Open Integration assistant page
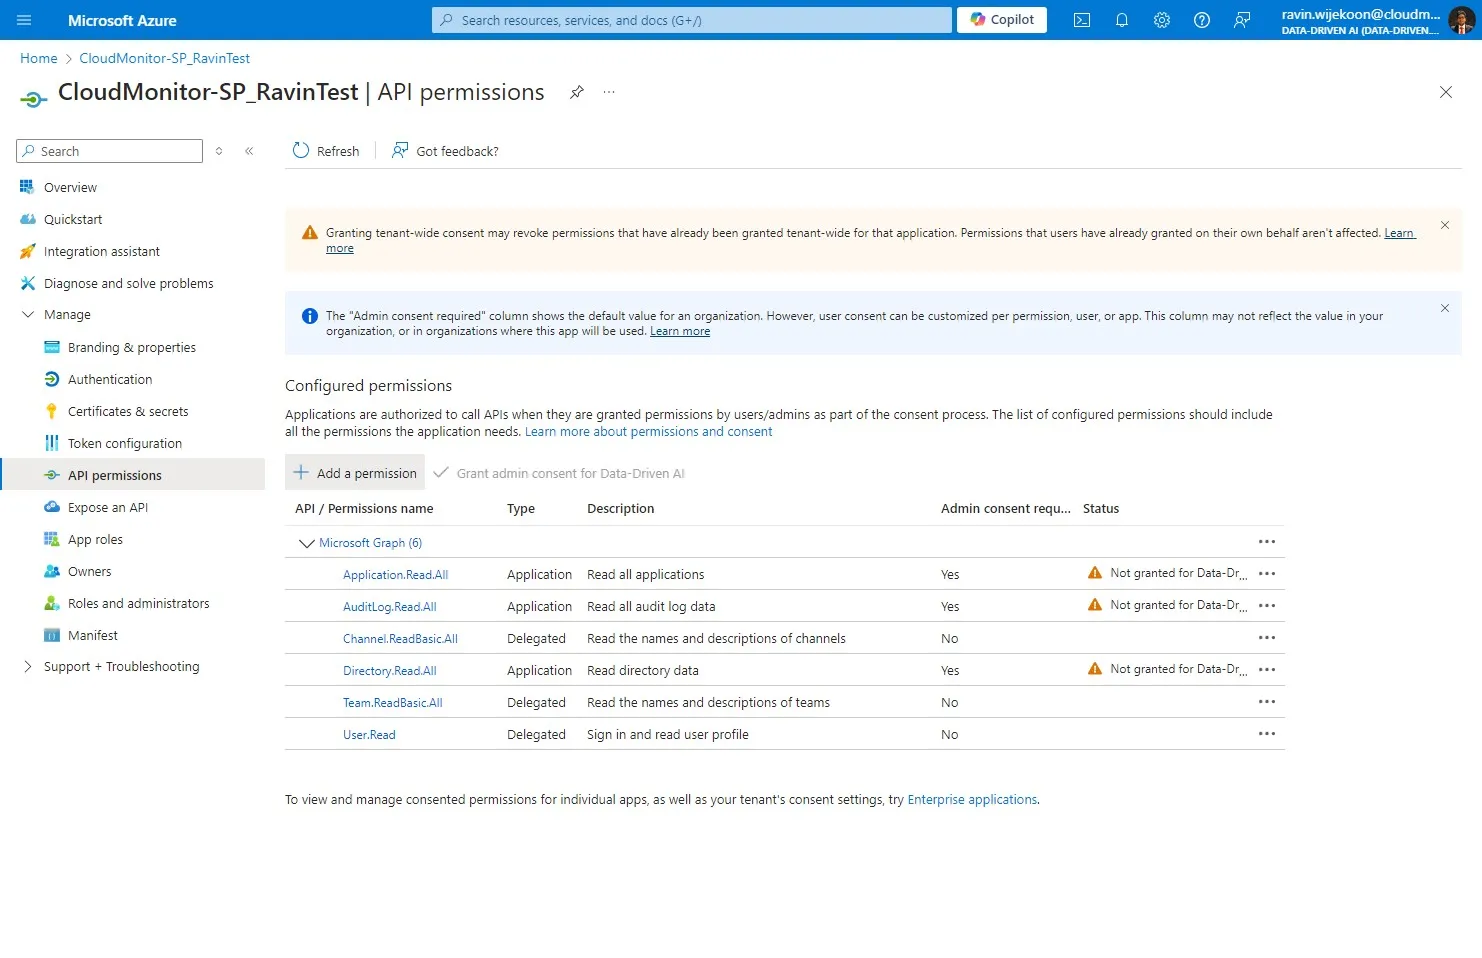 tap(102, 251)
